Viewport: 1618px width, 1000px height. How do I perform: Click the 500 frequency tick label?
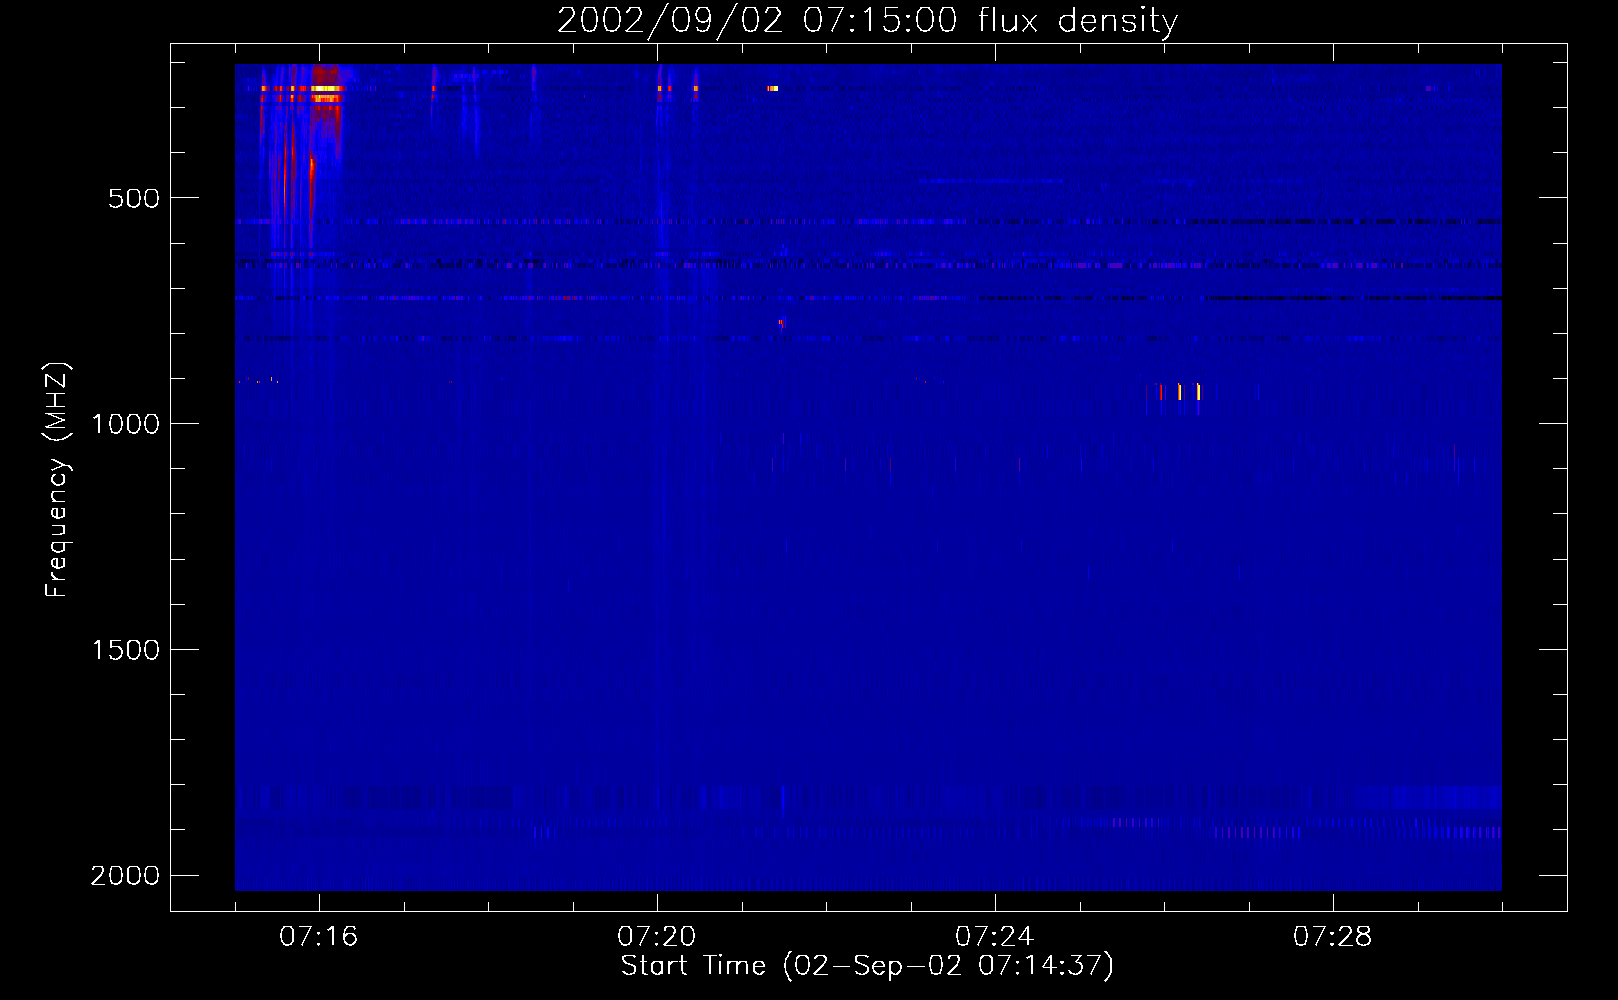tap(134, 198)
